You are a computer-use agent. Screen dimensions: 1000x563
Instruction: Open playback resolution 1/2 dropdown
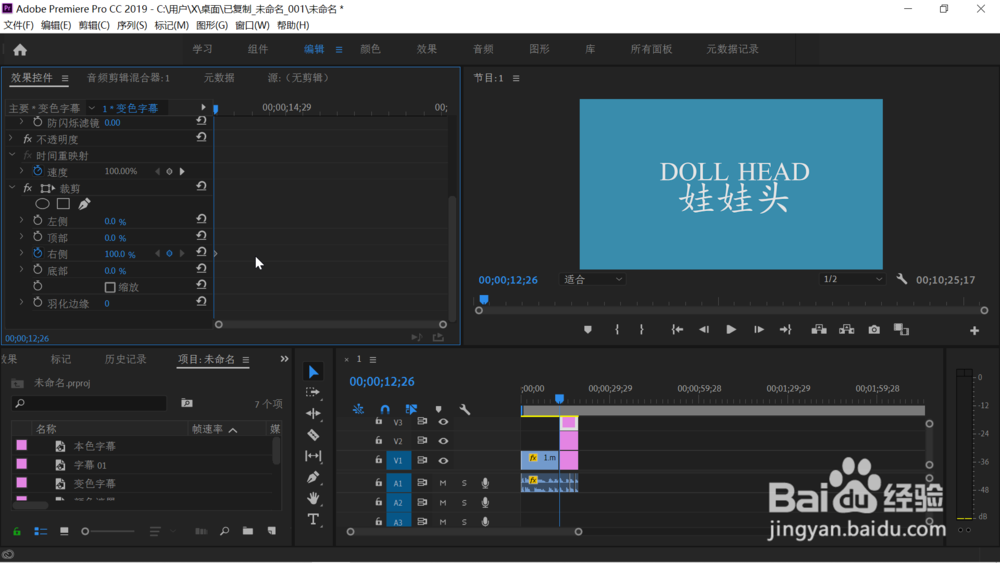point(853,279)
